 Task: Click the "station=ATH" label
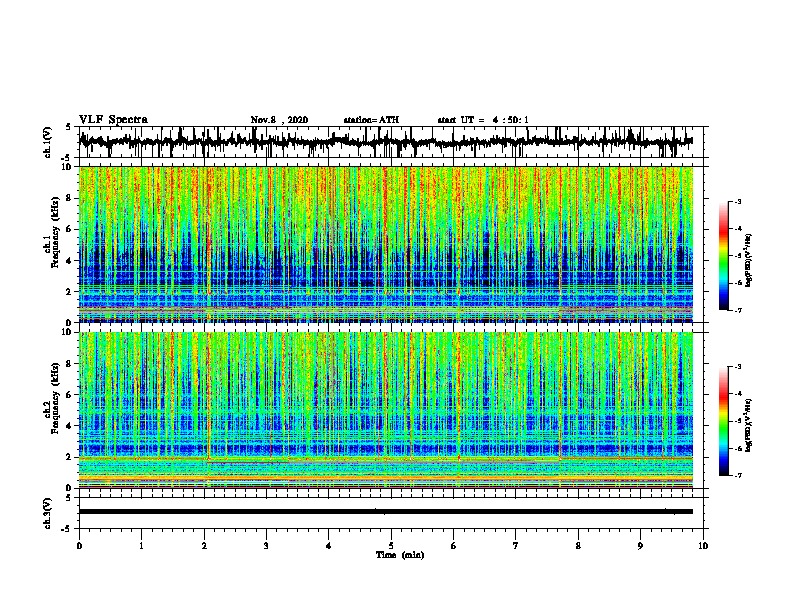coord(371,120)
